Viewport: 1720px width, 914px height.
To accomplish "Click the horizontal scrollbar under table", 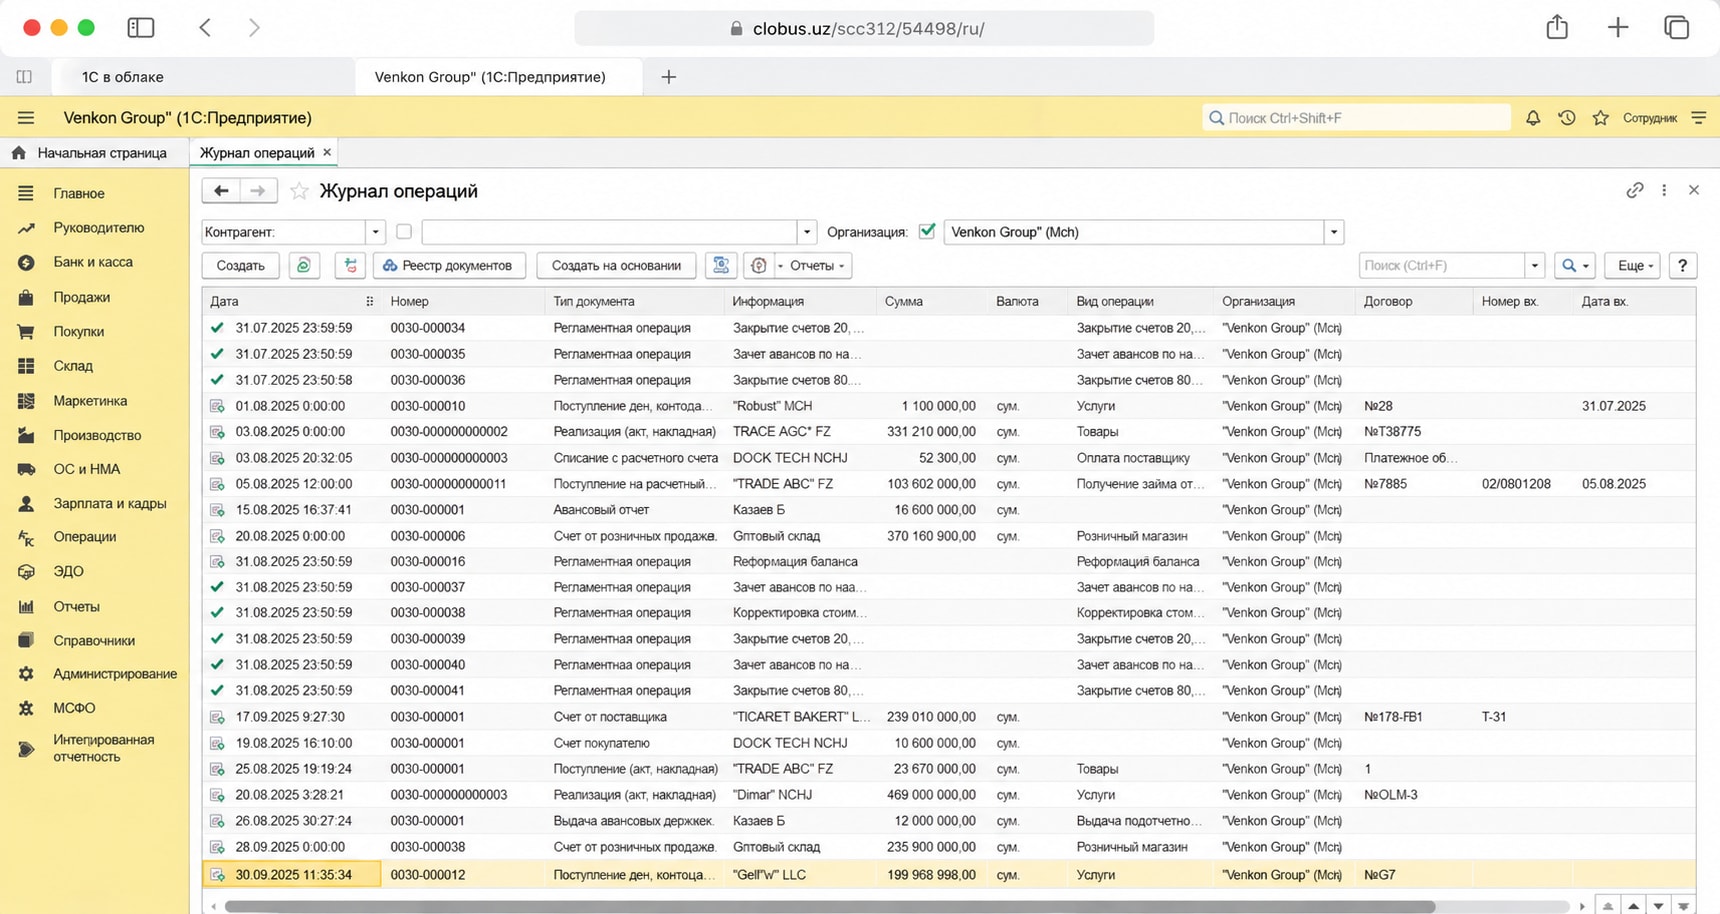I will [x=830, y=906].
